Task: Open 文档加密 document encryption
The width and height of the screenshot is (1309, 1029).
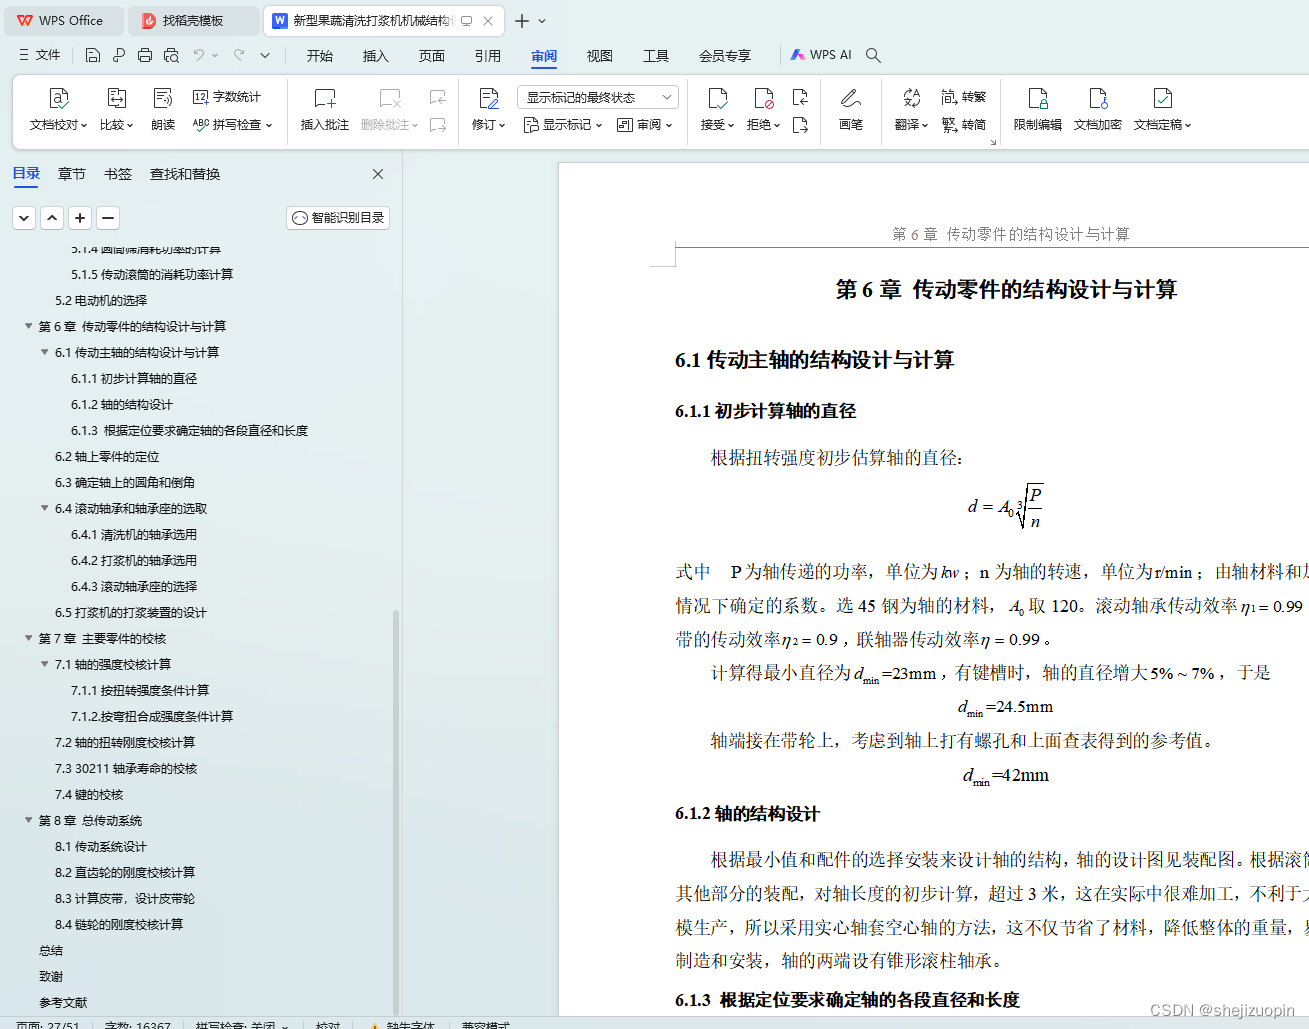Action: (1098, 110)
